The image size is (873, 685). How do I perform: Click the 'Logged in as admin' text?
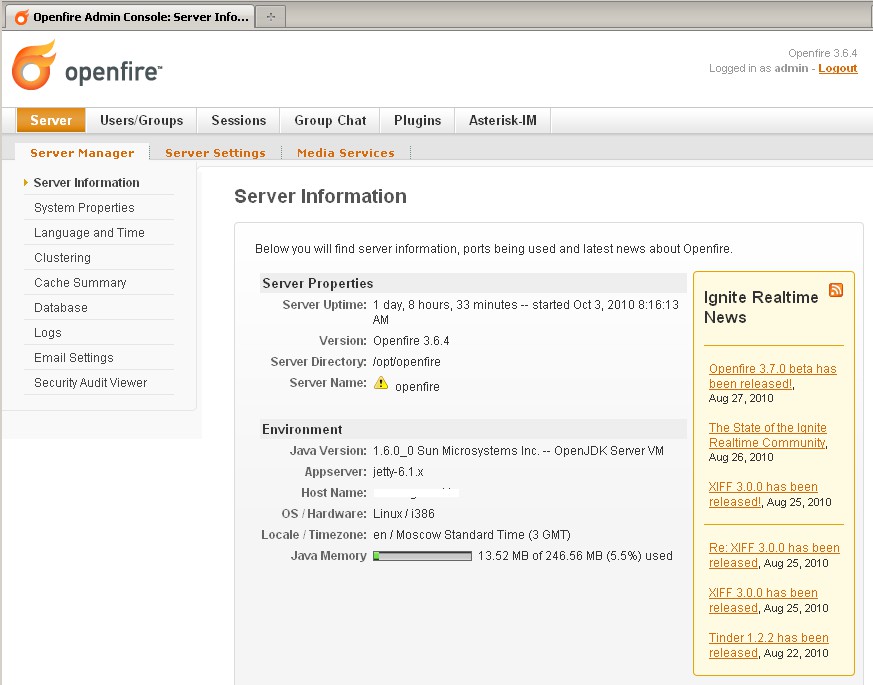coord(758,68)
